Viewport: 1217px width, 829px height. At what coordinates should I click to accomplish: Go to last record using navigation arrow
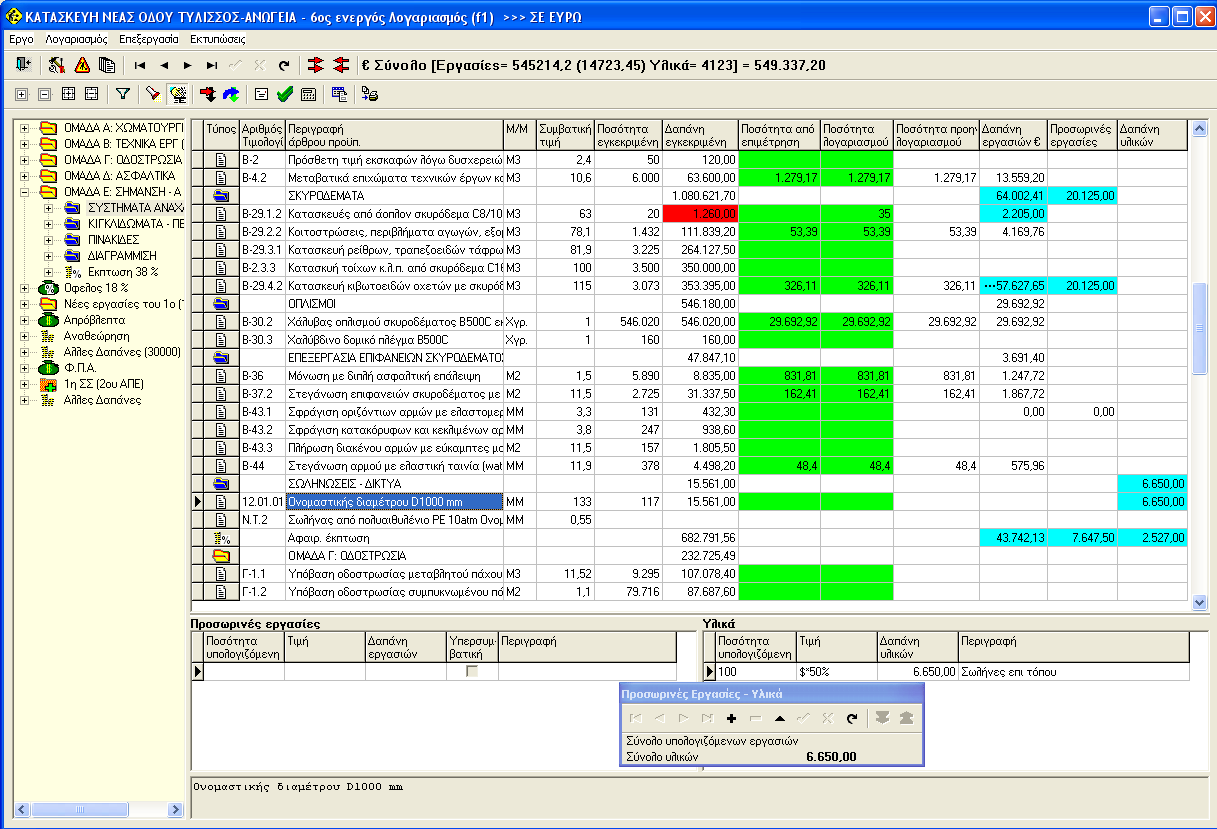click(212, 65)
